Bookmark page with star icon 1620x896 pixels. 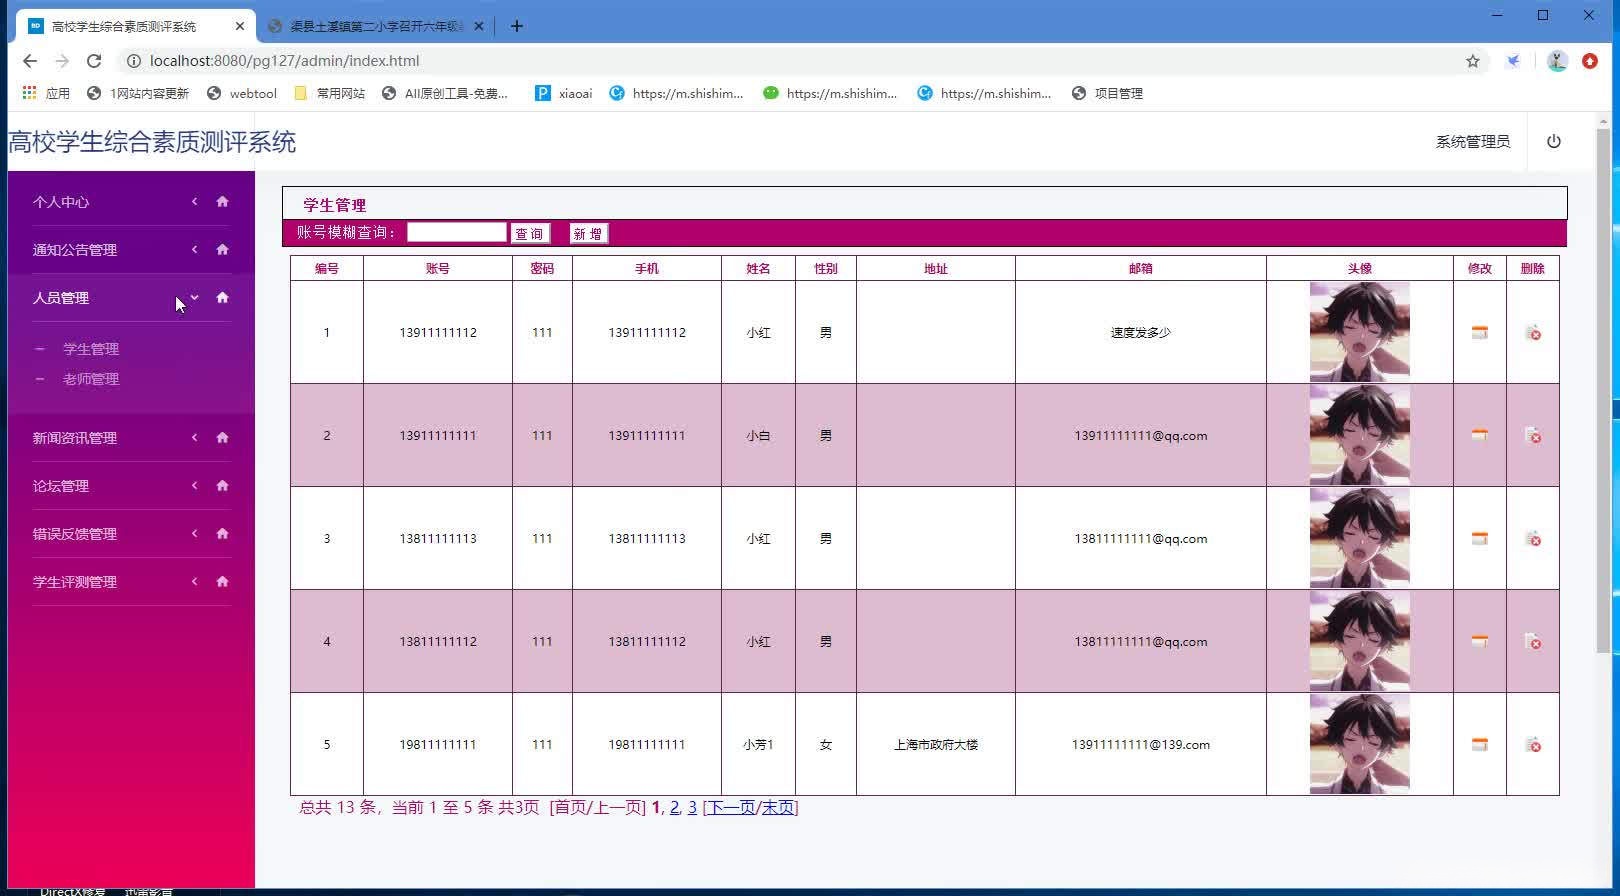click(x=1472, y=61)
